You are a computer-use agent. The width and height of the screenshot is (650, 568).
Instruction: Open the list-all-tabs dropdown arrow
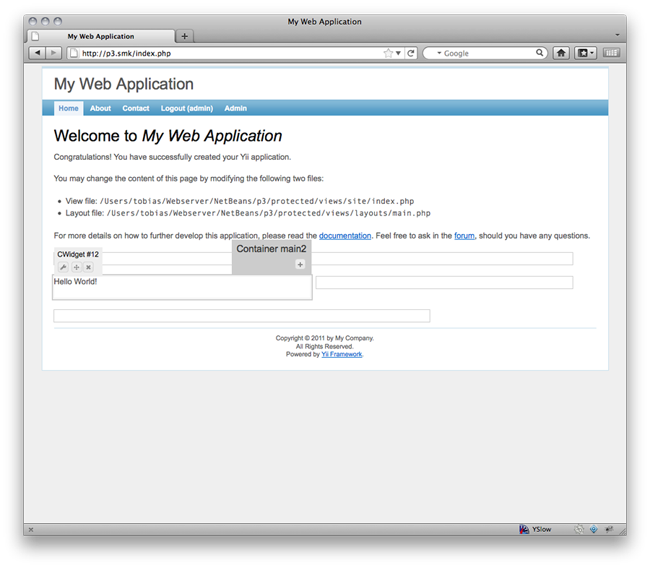point(617,35)
